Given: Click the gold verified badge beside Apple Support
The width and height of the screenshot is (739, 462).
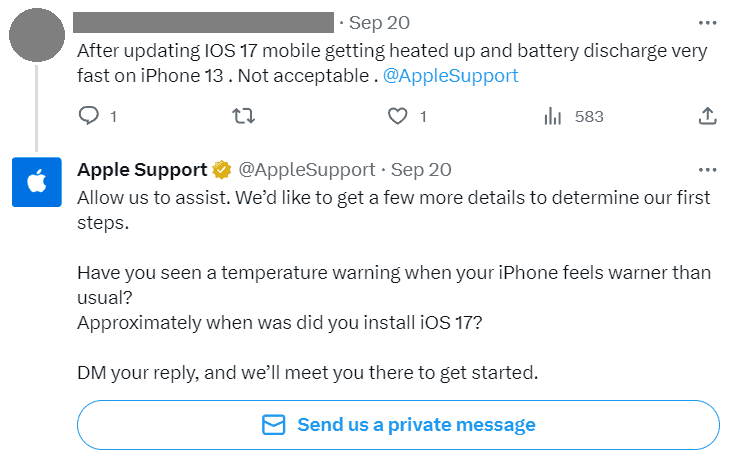Looking at the screenshot, I should coord(222,170).
